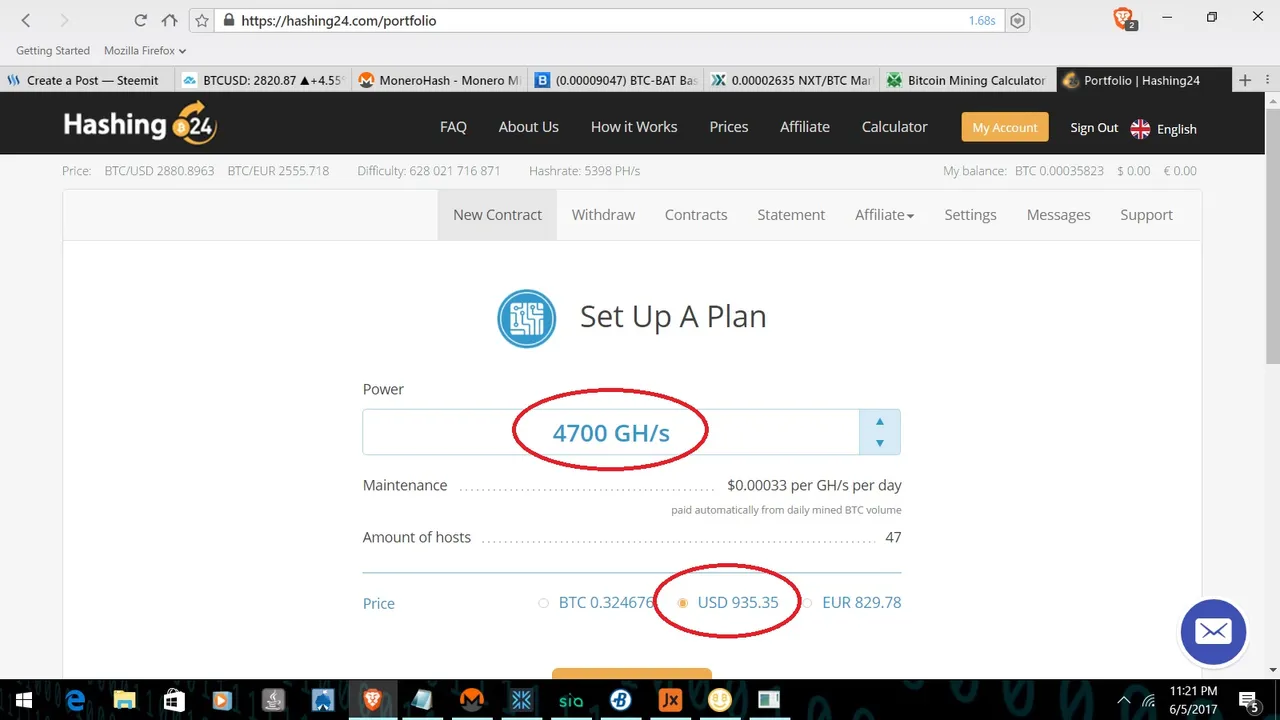Click the circuit chip plan icon
Viewport: 1280px width, 720px height.
(x=526, y=318)
